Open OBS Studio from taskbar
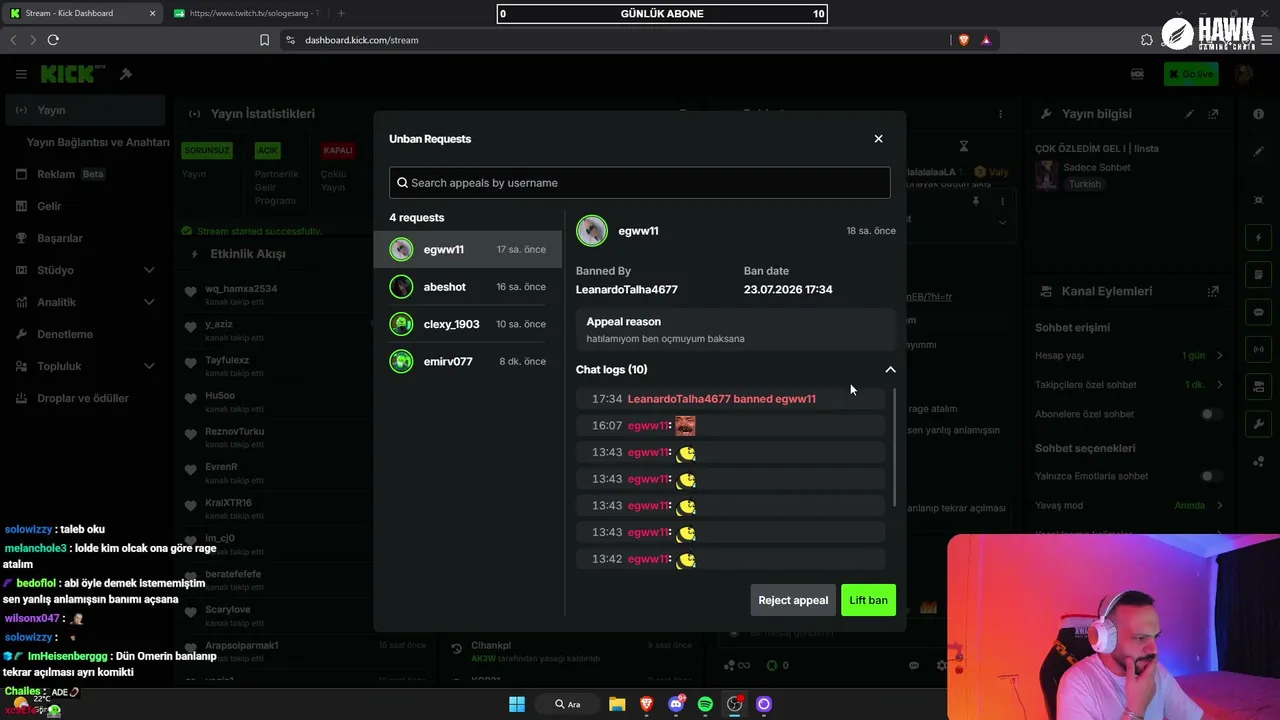1280x720 pixels. point(735,704)
